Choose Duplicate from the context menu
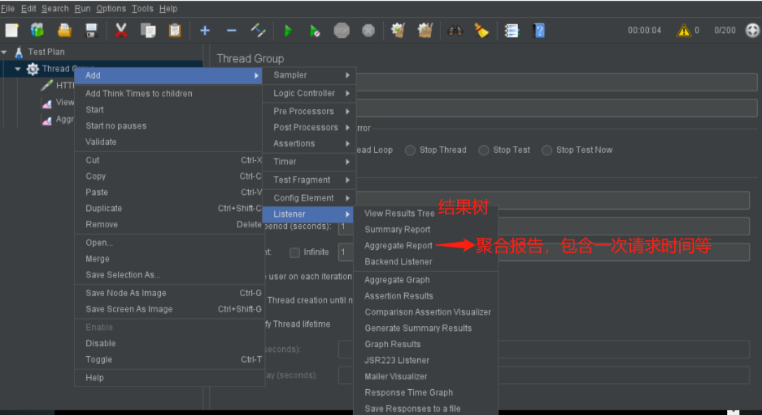 (104, 208)
